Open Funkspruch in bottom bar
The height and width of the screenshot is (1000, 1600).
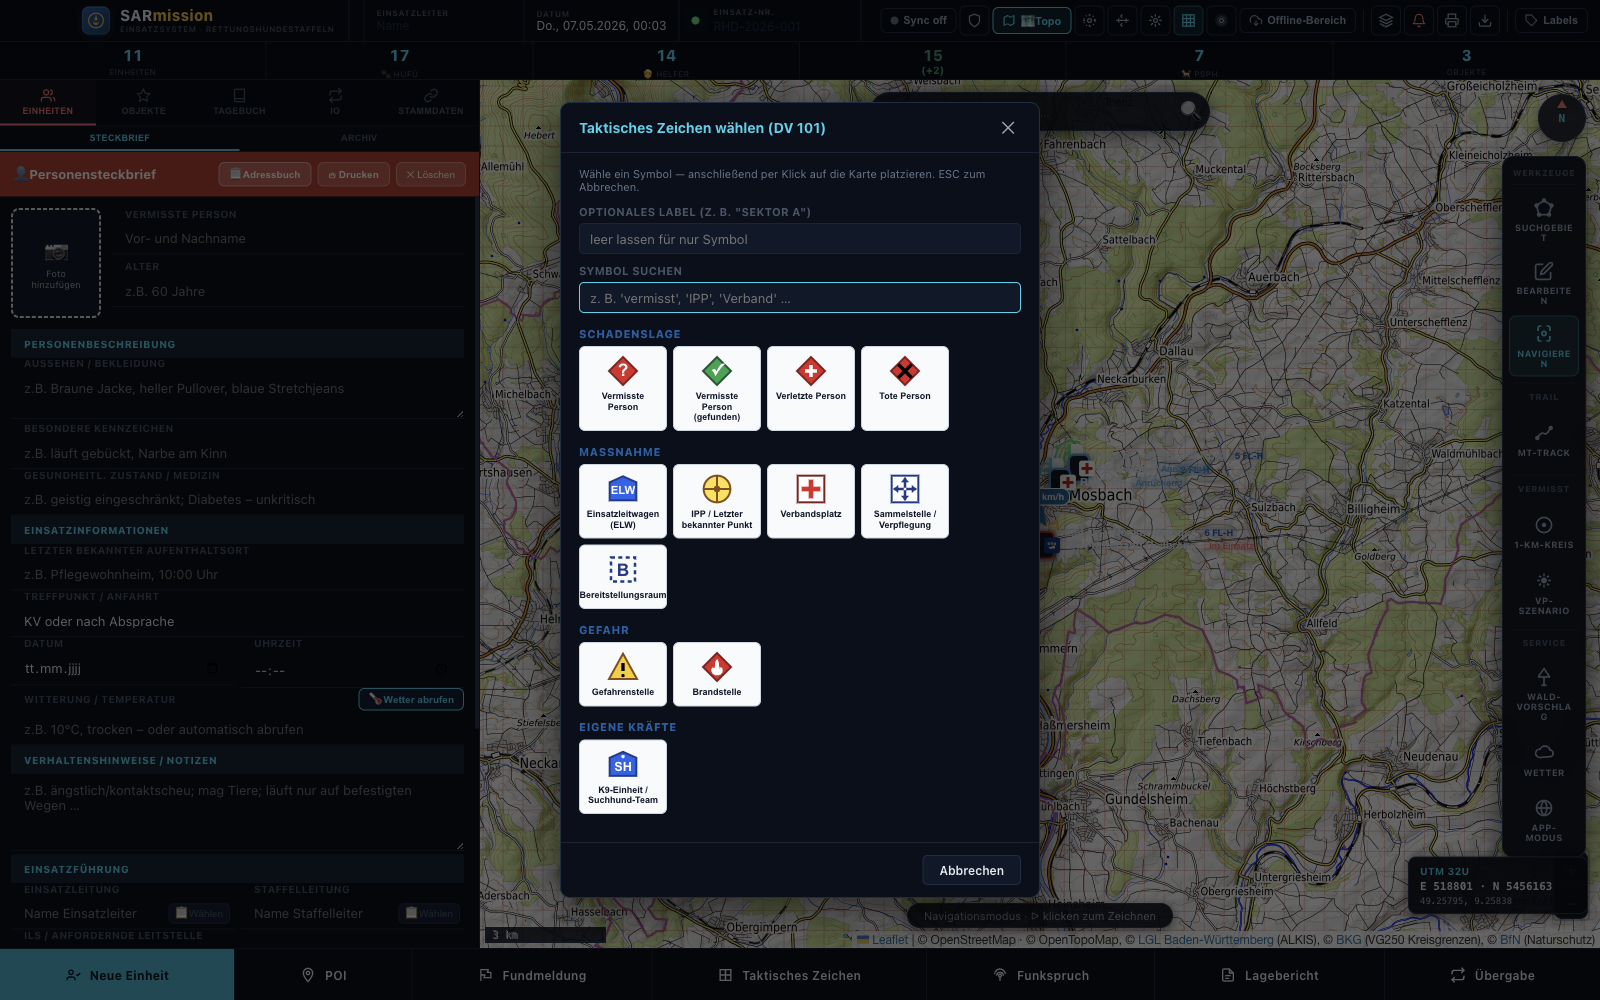click(1041, 975)
